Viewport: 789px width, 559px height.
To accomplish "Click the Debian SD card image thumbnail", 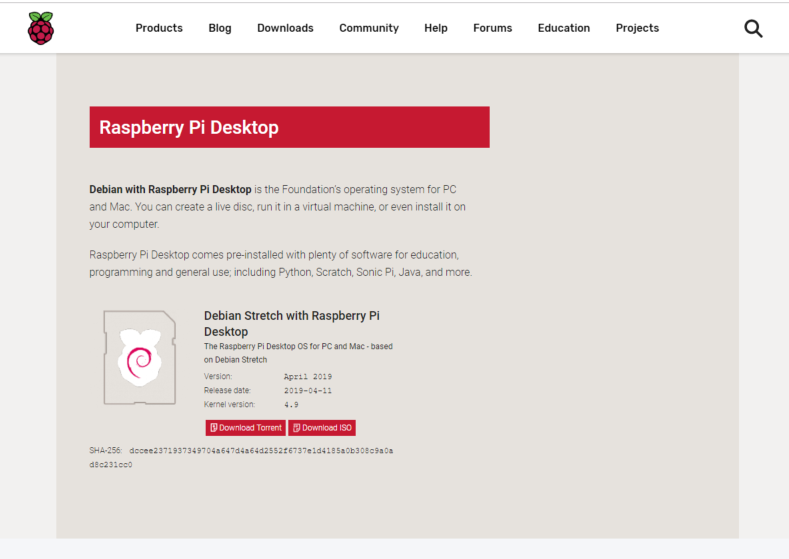I will click(140, 357).
